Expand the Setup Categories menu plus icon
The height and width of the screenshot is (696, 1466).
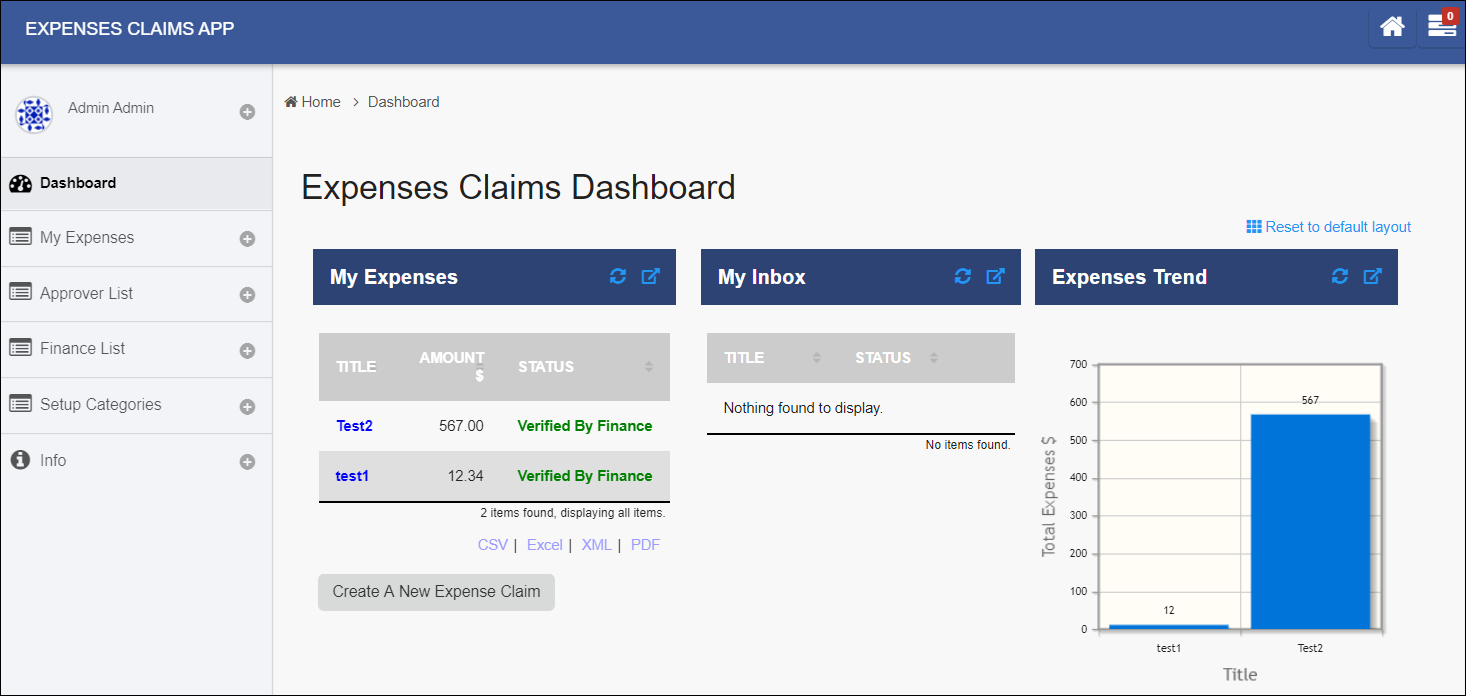coord(247,407)
